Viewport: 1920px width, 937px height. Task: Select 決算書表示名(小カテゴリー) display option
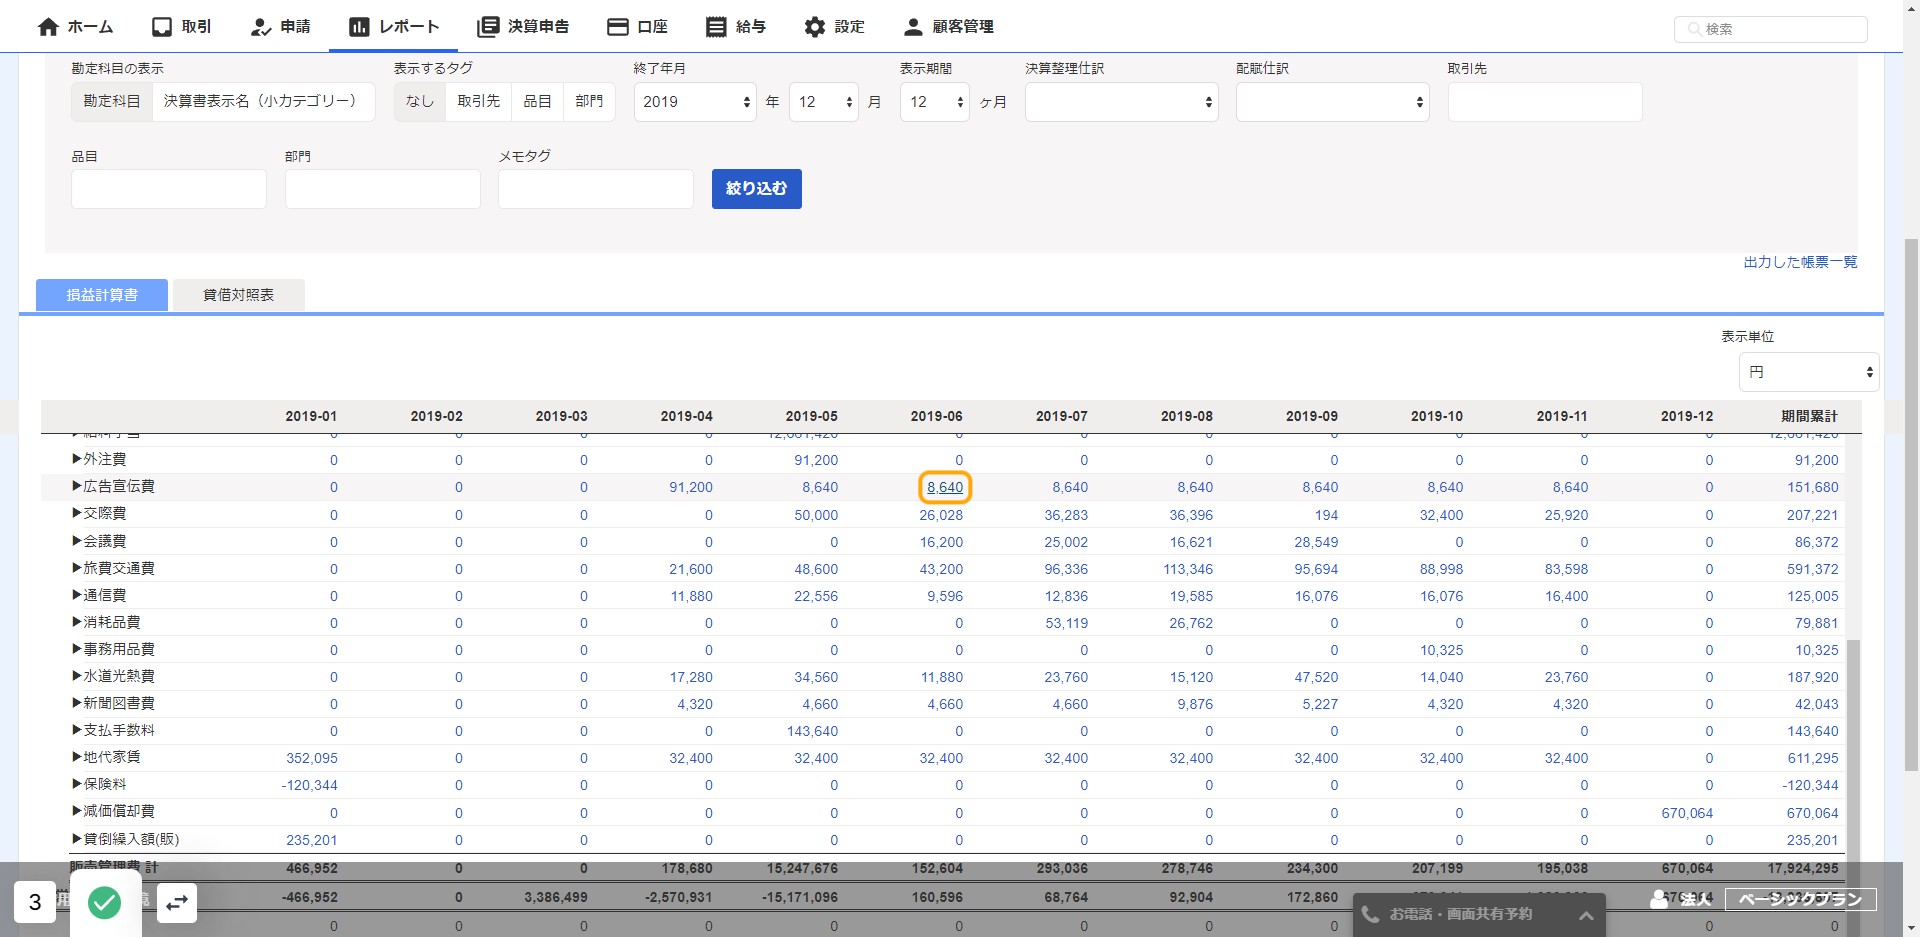(x=263, y=101)
